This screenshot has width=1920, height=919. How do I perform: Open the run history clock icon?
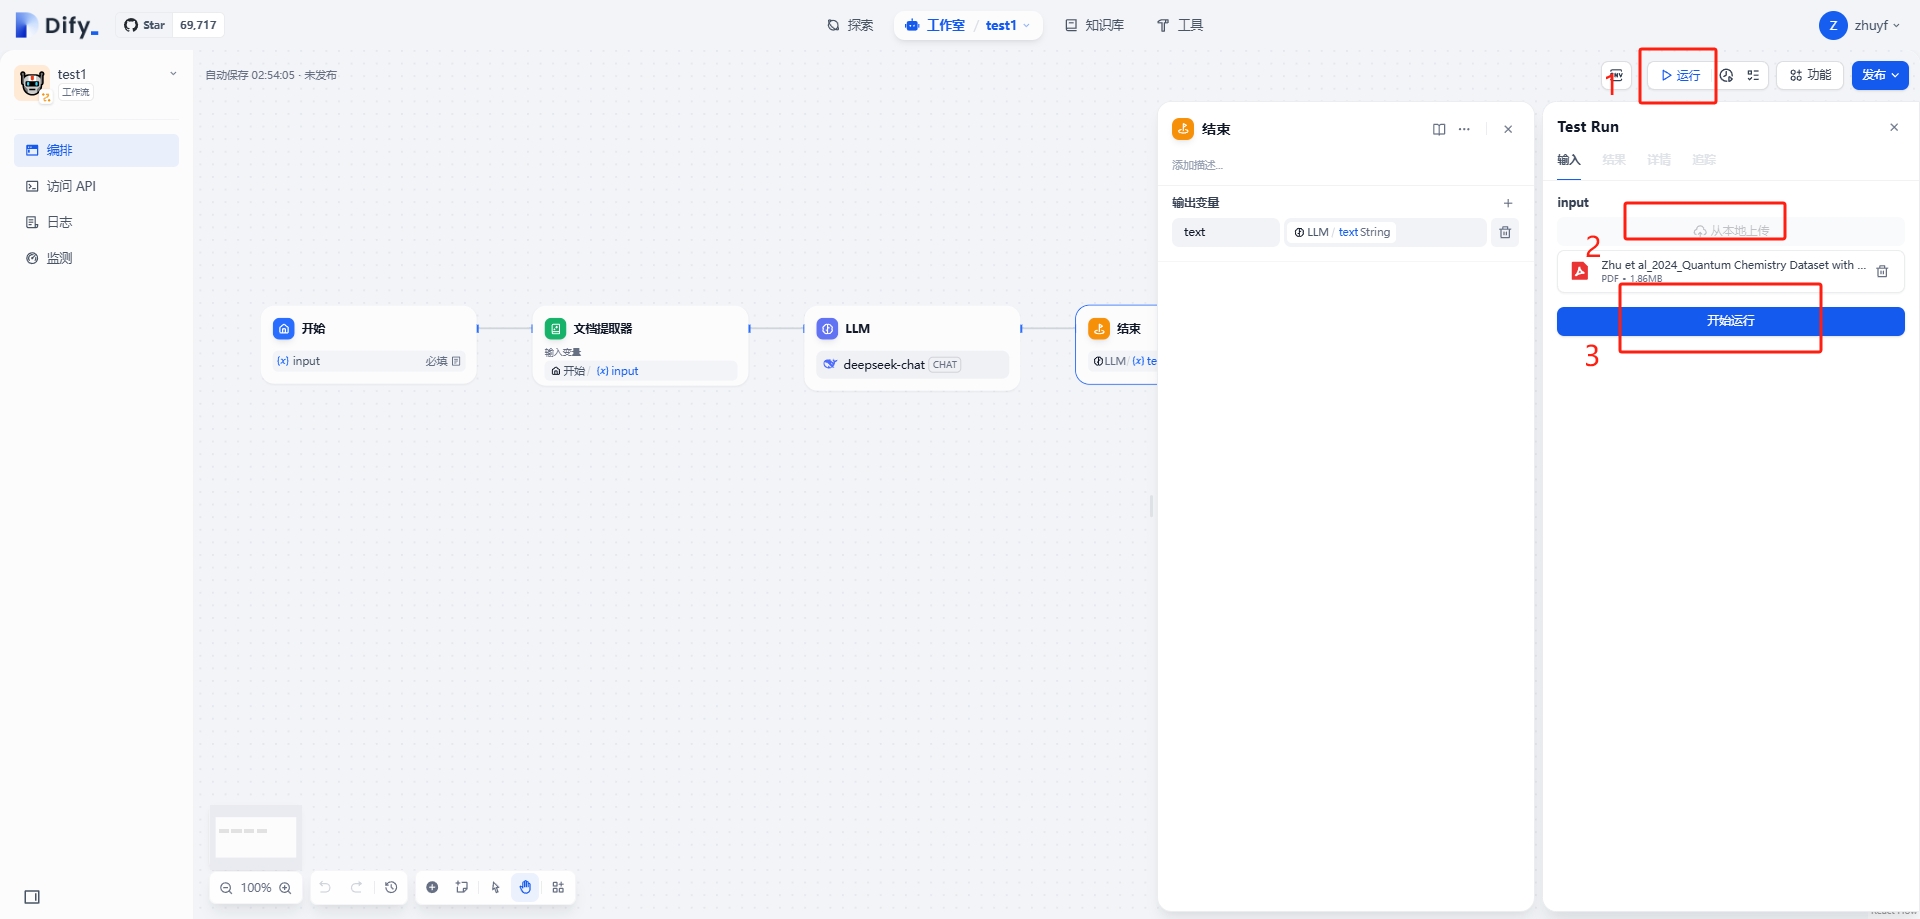[1727, 75]
